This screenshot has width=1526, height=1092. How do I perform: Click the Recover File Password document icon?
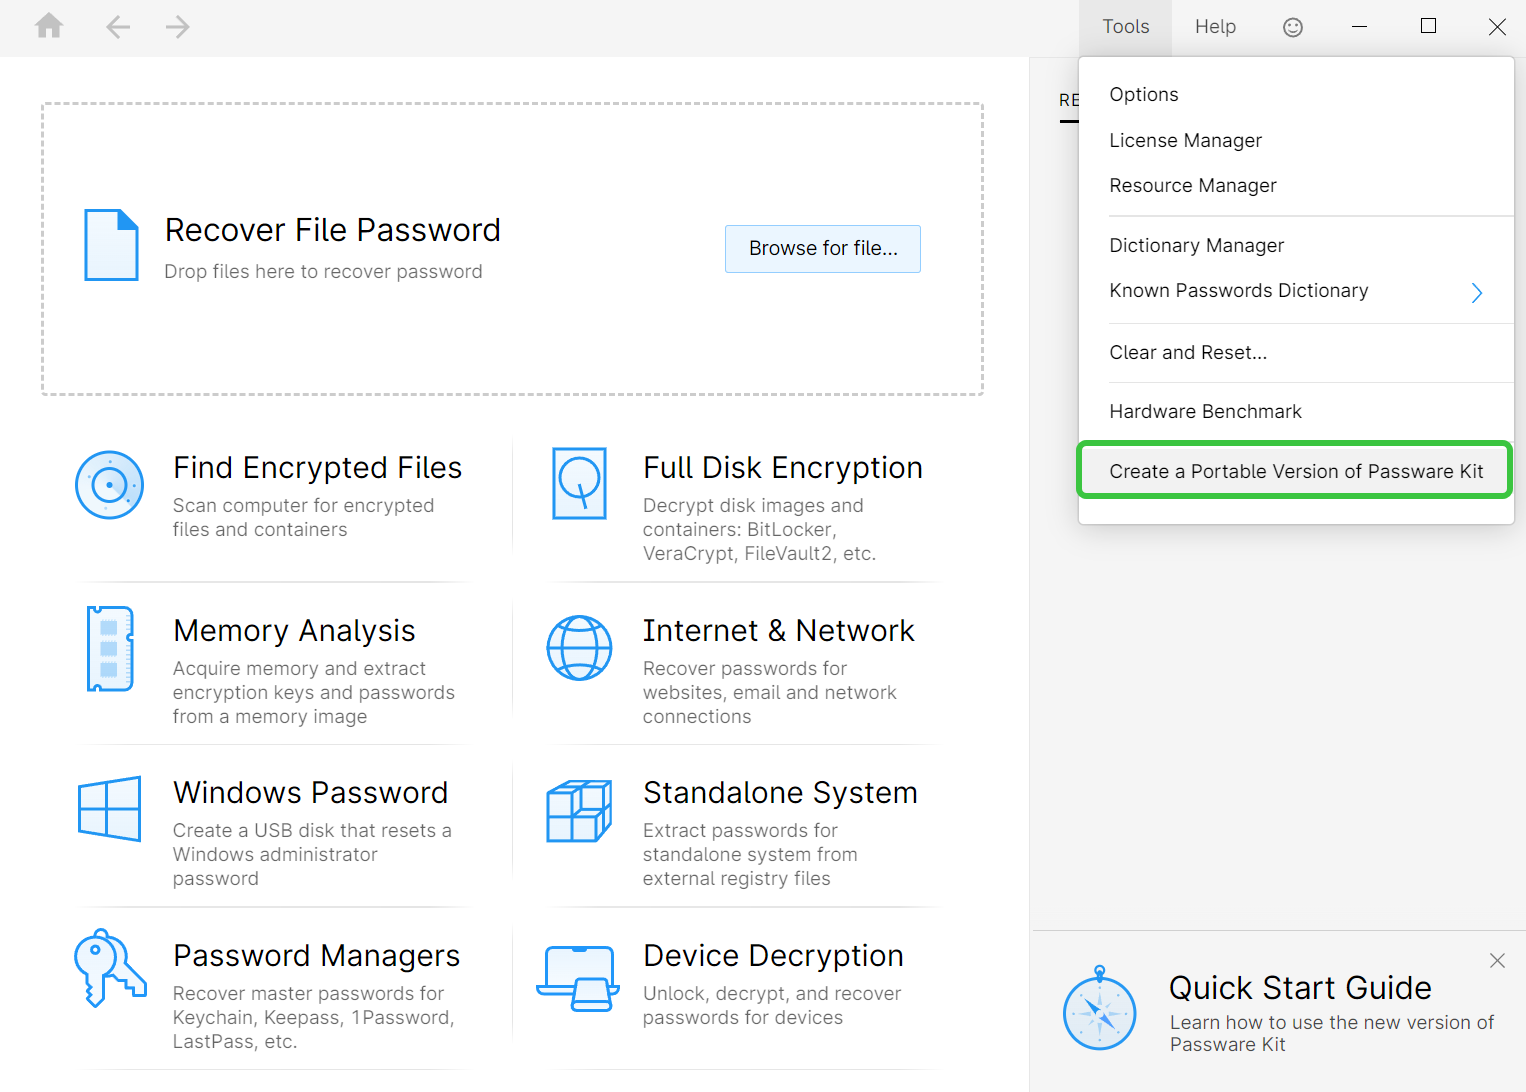(x=111, y=245)
